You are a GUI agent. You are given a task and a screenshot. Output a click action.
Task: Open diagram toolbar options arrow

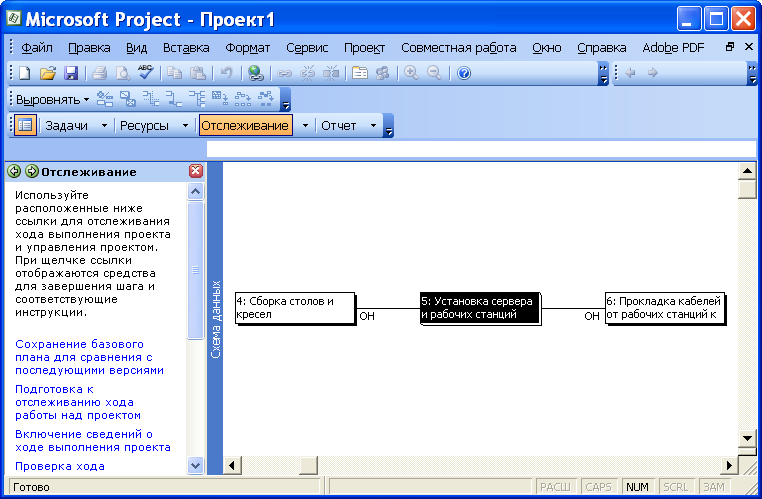coord(286,100)
